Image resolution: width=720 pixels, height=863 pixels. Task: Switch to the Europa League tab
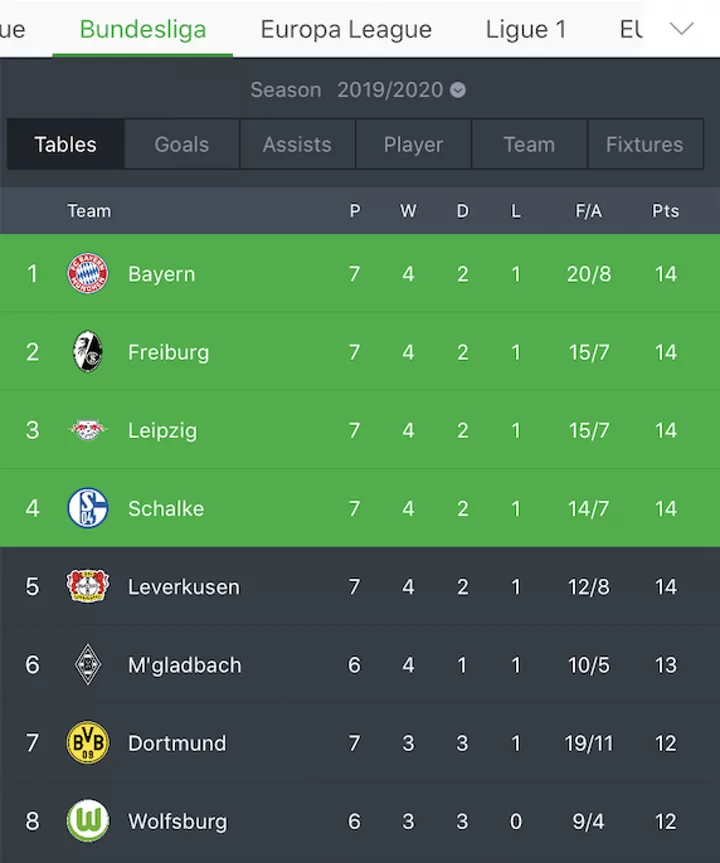pos(346,29)
